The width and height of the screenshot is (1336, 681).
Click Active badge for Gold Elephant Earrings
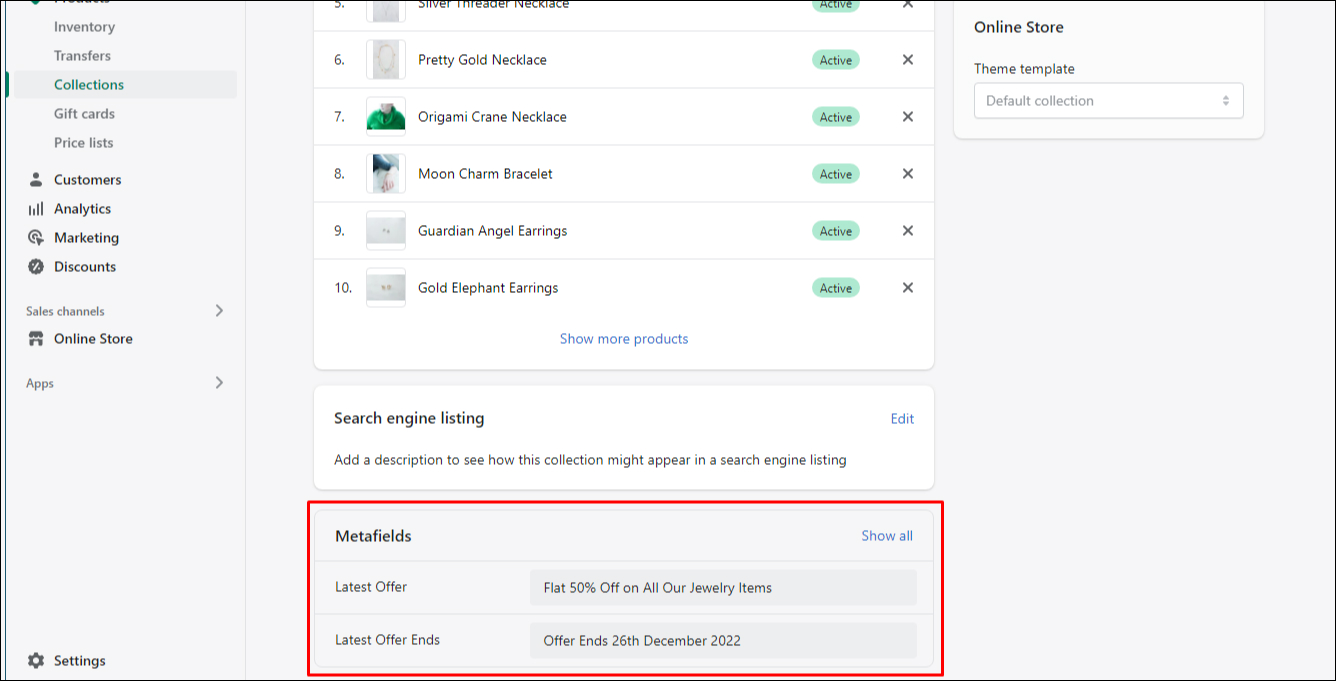836,288
